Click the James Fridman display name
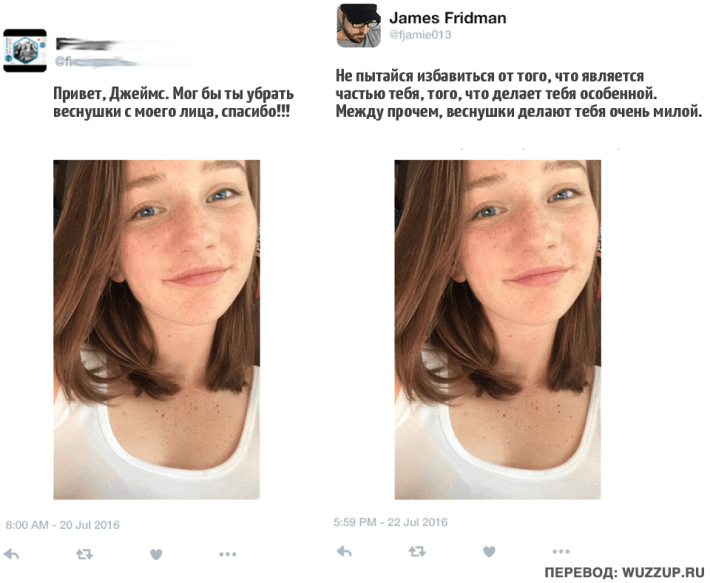Image resolution: width=710 pixels, height=583 pixels. [448, 18]
